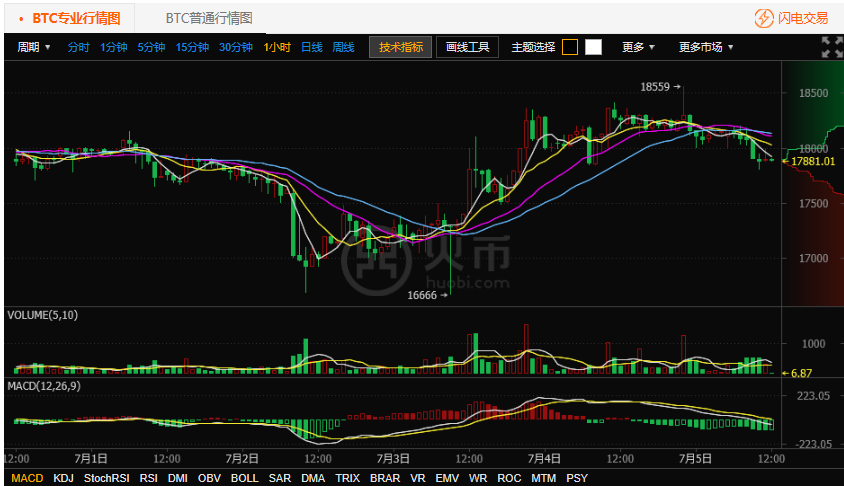Click the 7月3日 date on time axis
Screen dimensions: 844x486
(x=393, y=459)
